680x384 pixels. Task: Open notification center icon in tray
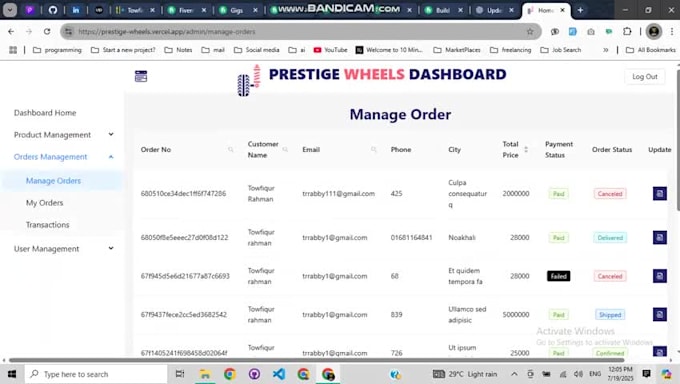646,374
